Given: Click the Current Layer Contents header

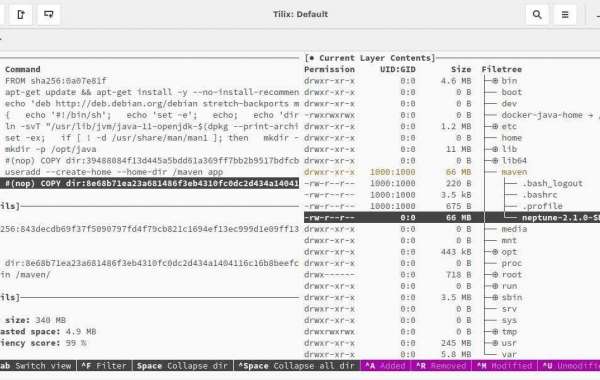Looking at the screenshot, I should coord(370,58).
